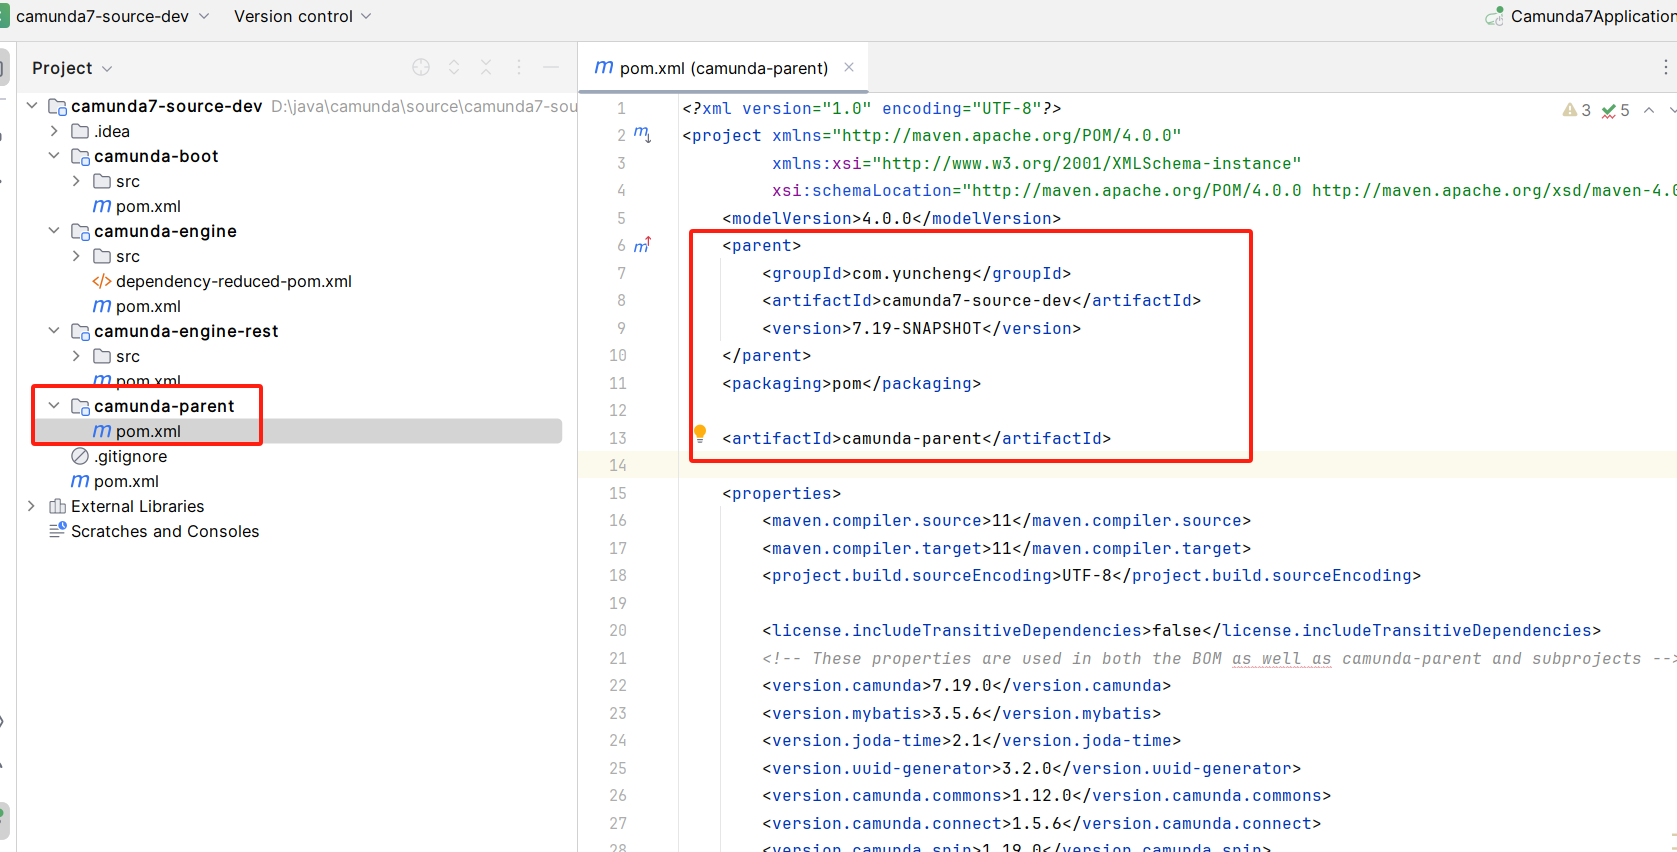Expand src folder under camunda-engine
Image resolution: width=1677 pixels, height=852 pixels.
click(76, 256)
